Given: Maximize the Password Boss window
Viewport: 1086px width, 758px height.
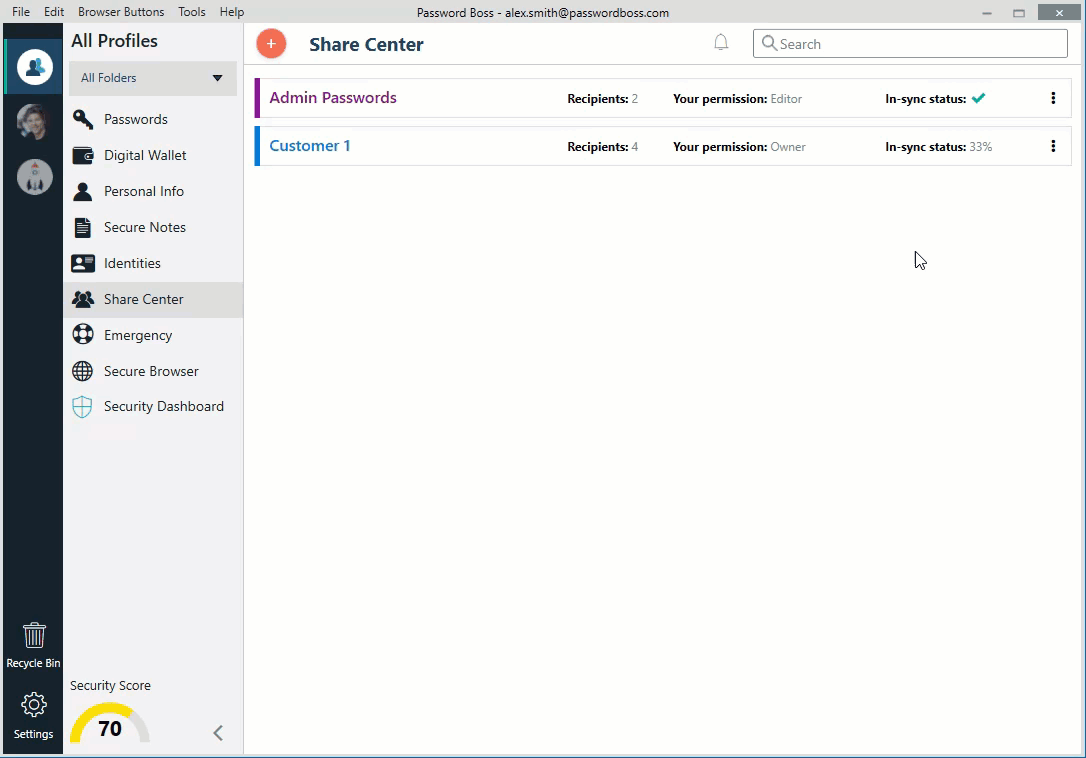Looking at the screenshot, I should pos(1018,12).
